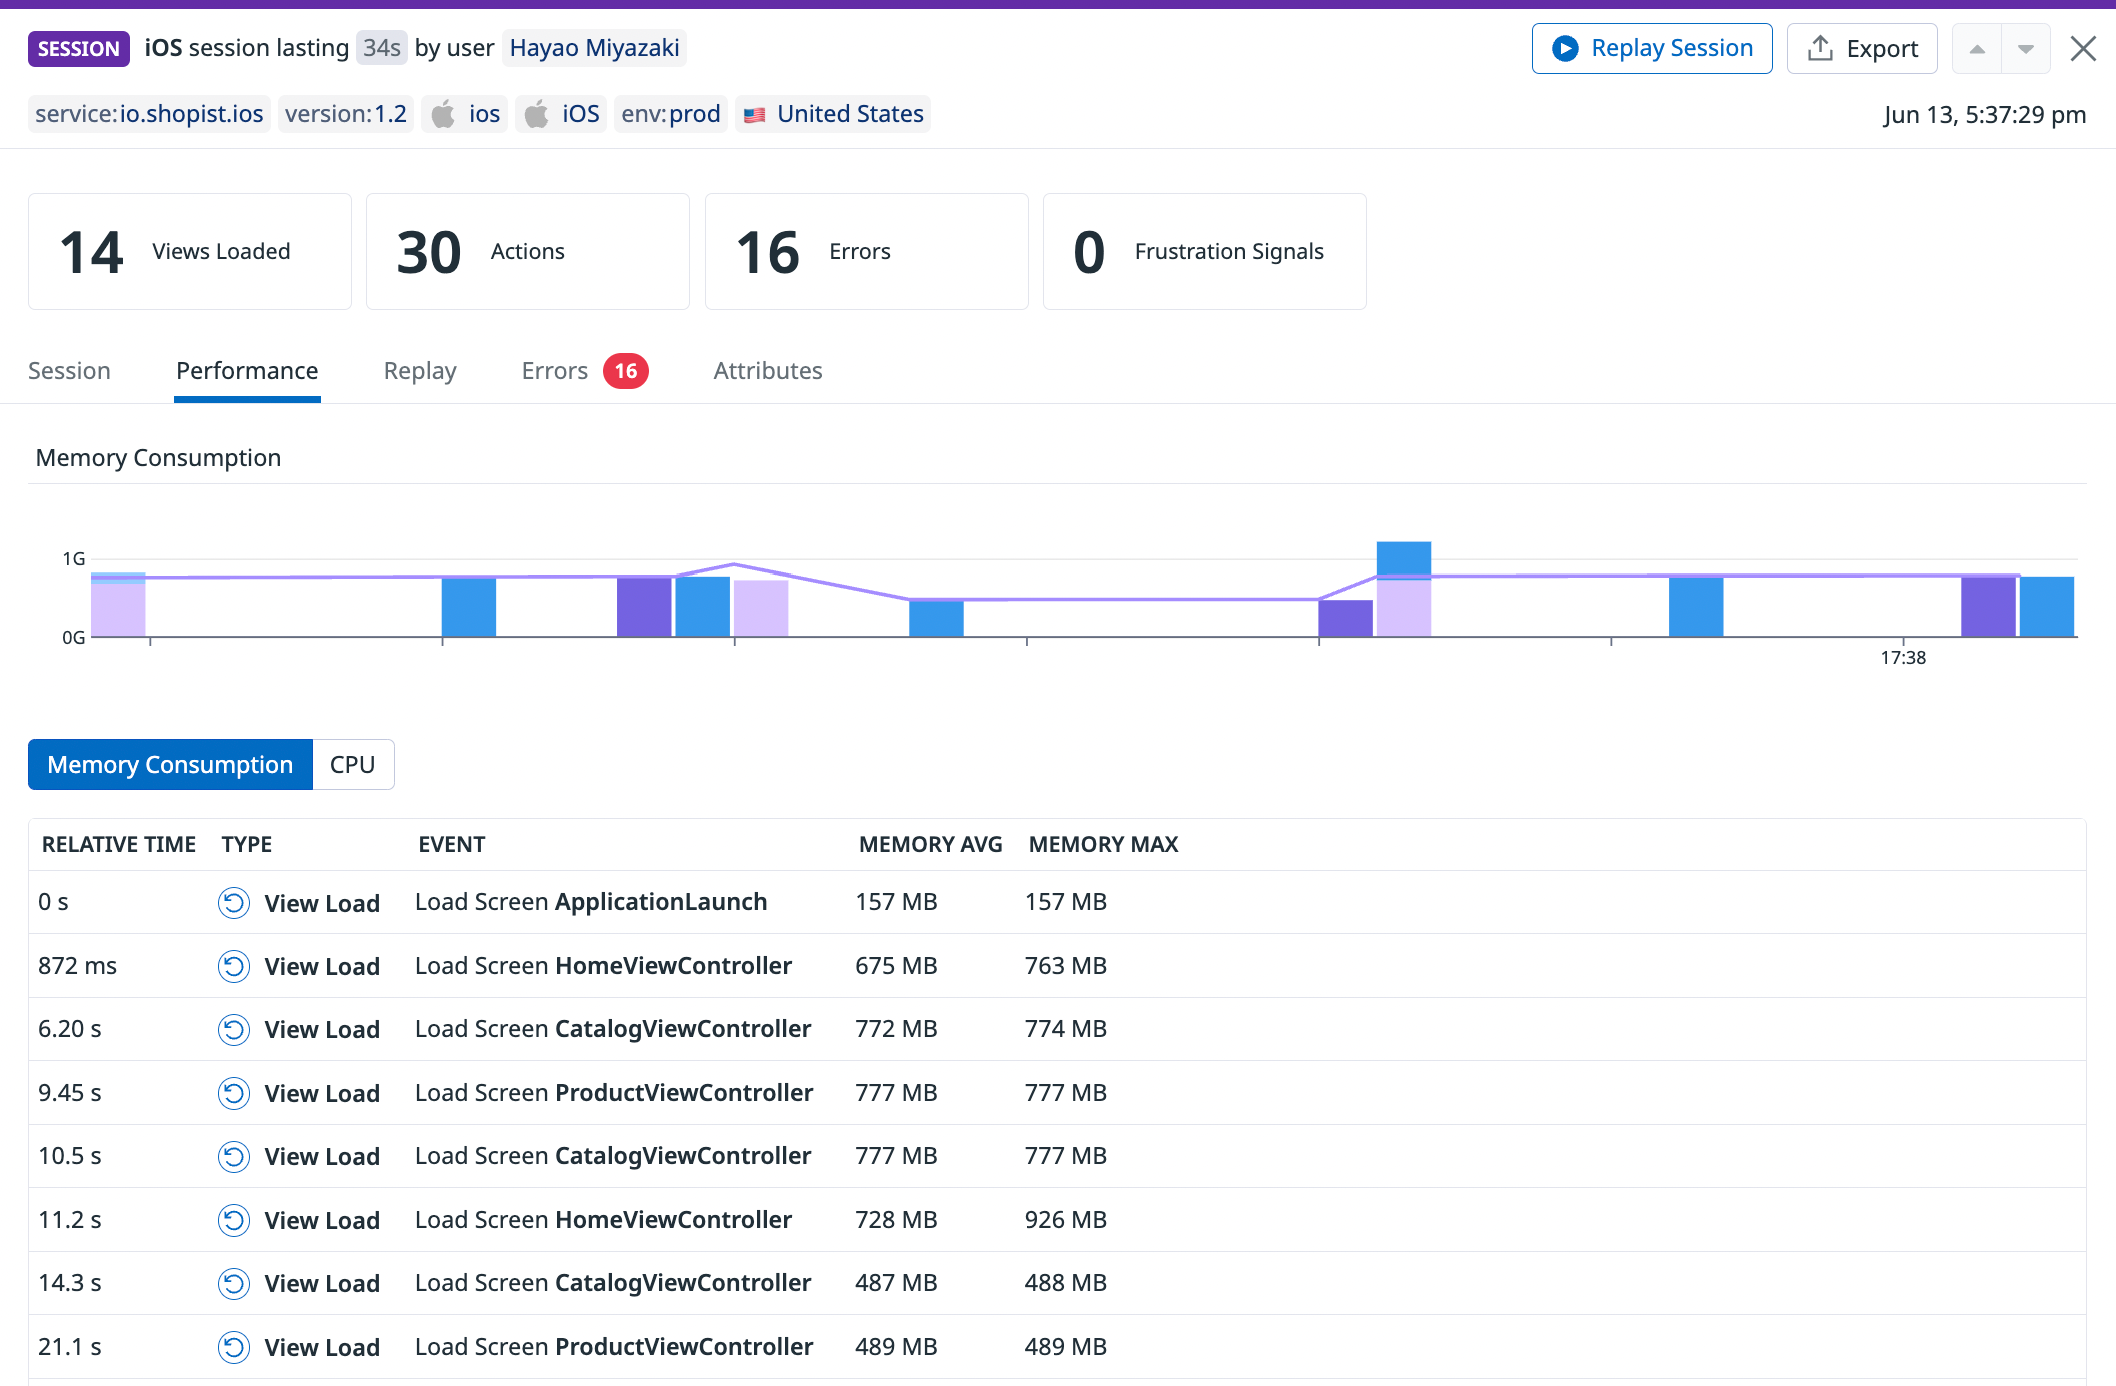Click the play icon in Replay Session
The height and width of the screenshot is (1386, 2116).
click(x=1566, y=48)
